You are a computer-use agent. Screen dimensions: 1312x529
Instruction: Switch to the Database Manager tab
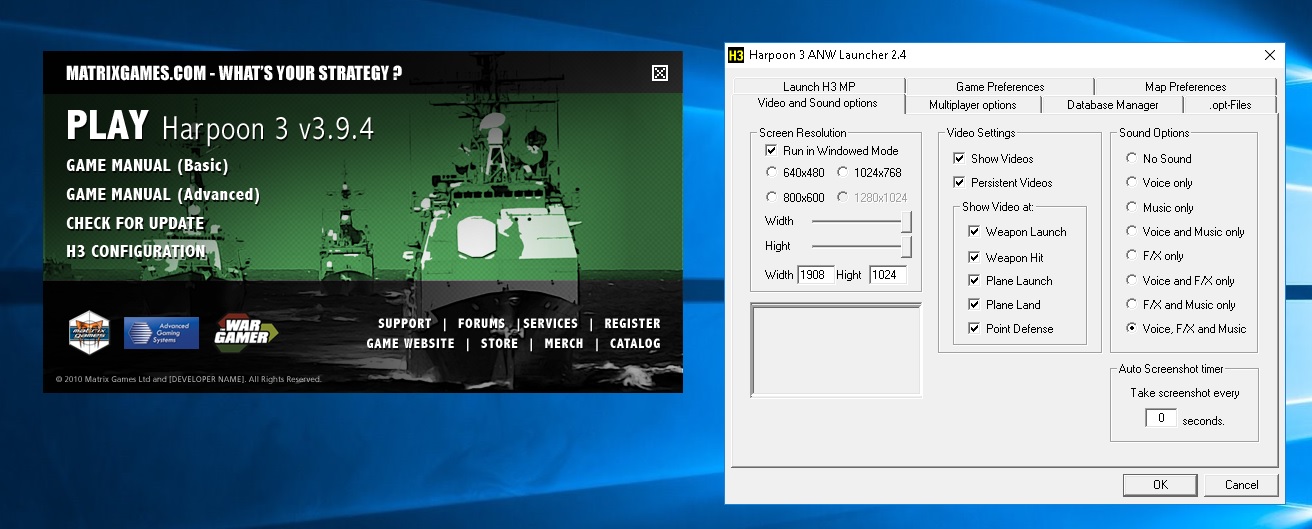pyautogui.click(x=1112, y=105)
